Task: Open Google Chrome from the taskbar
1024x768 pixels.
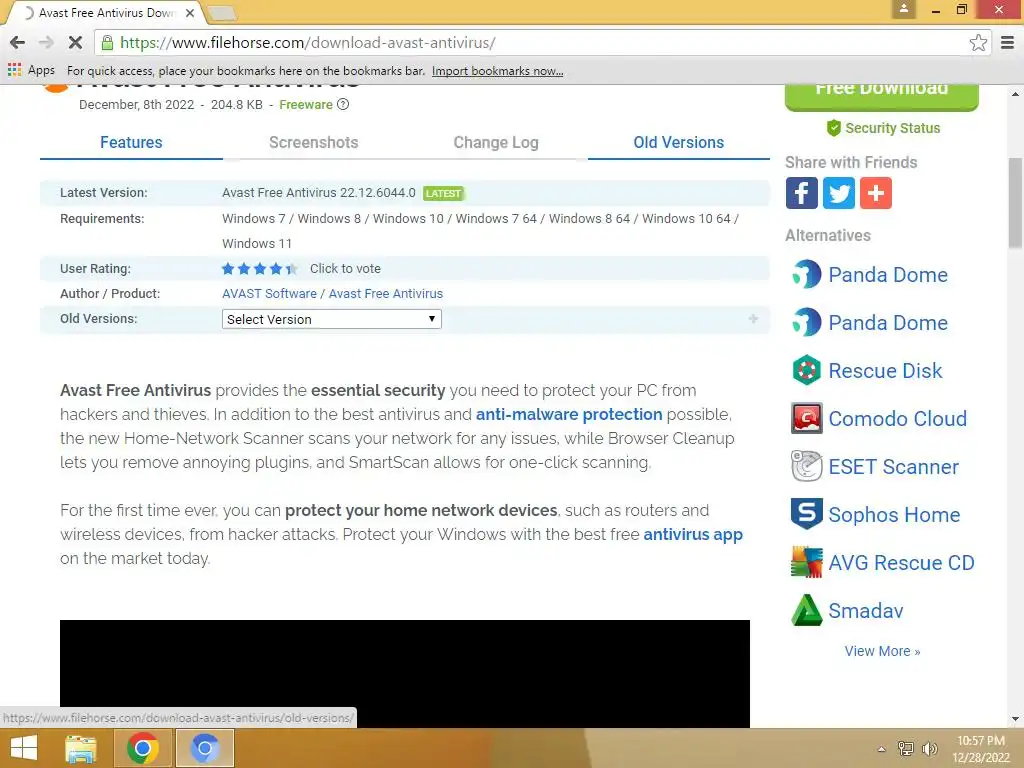Action: click(142, 748)
